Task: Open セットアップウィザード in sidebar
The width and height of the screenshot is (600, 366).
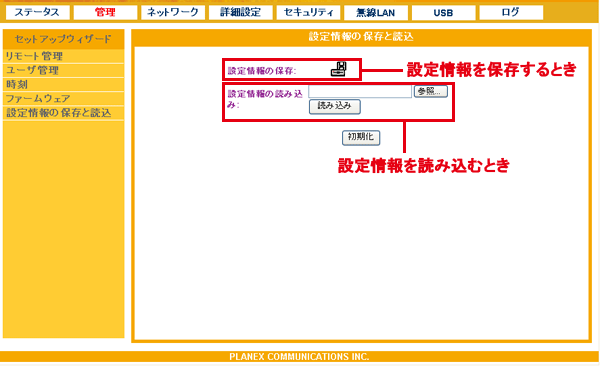Action: pyautogui.click(x=64, y=39)
